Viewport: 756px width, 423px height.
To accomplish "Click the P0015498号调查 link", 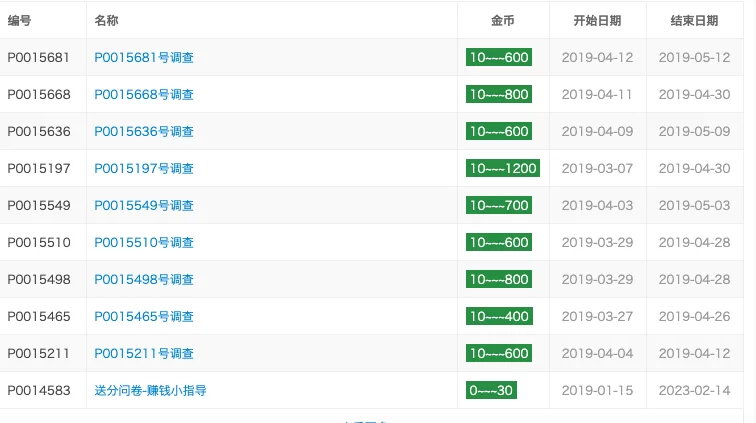I will point(144,280).
